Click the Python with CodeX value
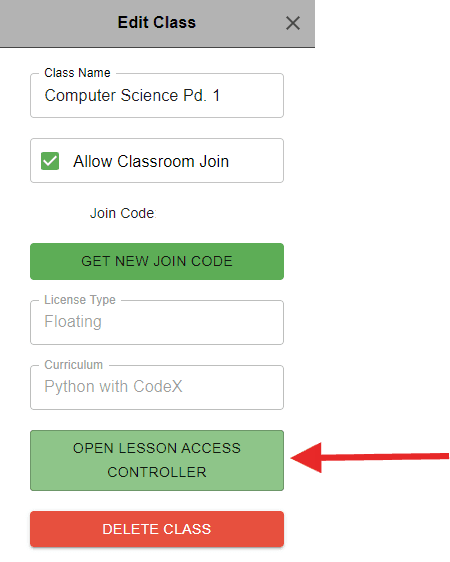 [113, 387]
